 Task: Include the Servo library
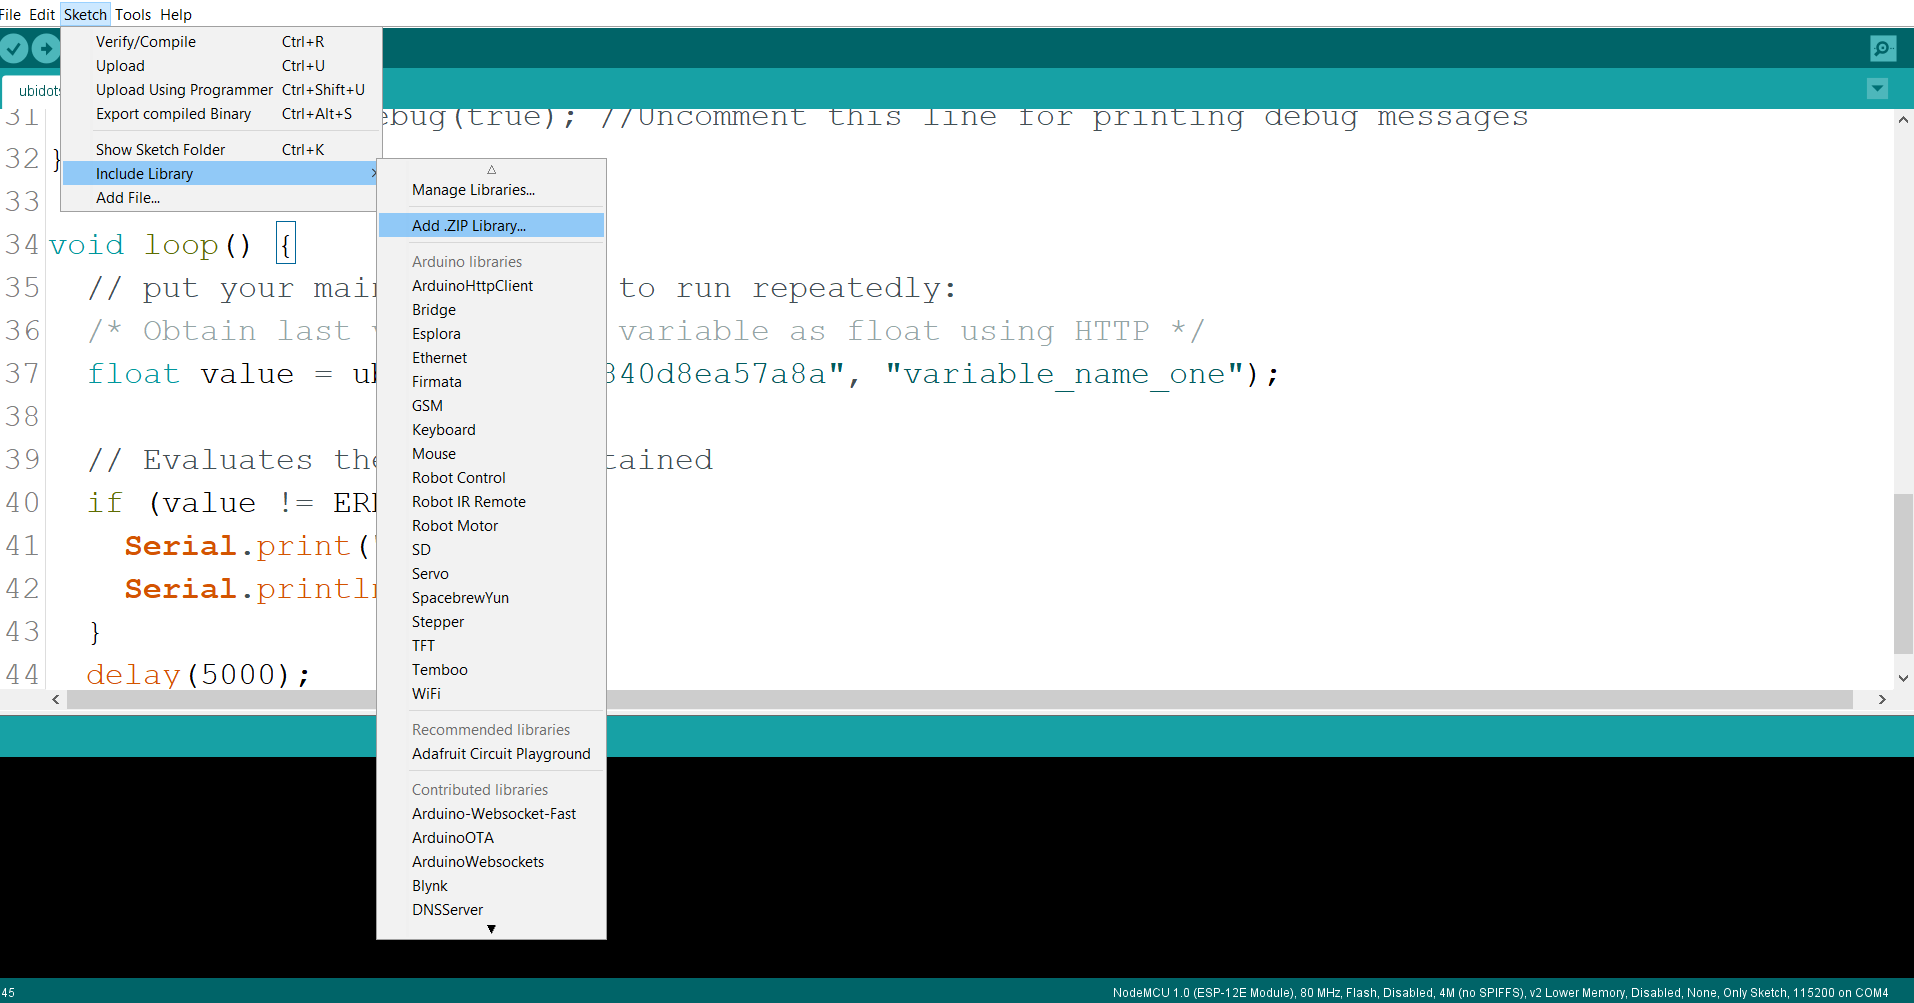click(x=491, y=574)
